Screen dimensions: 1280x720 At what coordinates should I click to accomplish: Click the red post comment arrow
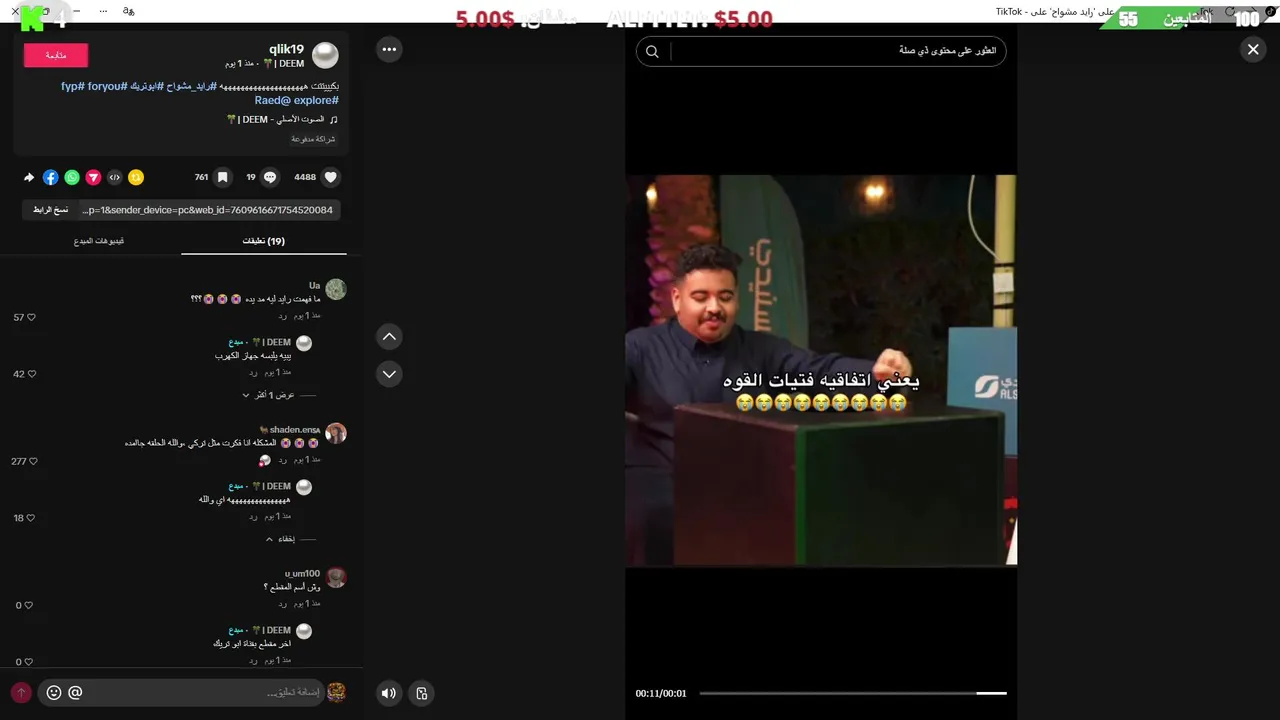click(x=21, y=692)
